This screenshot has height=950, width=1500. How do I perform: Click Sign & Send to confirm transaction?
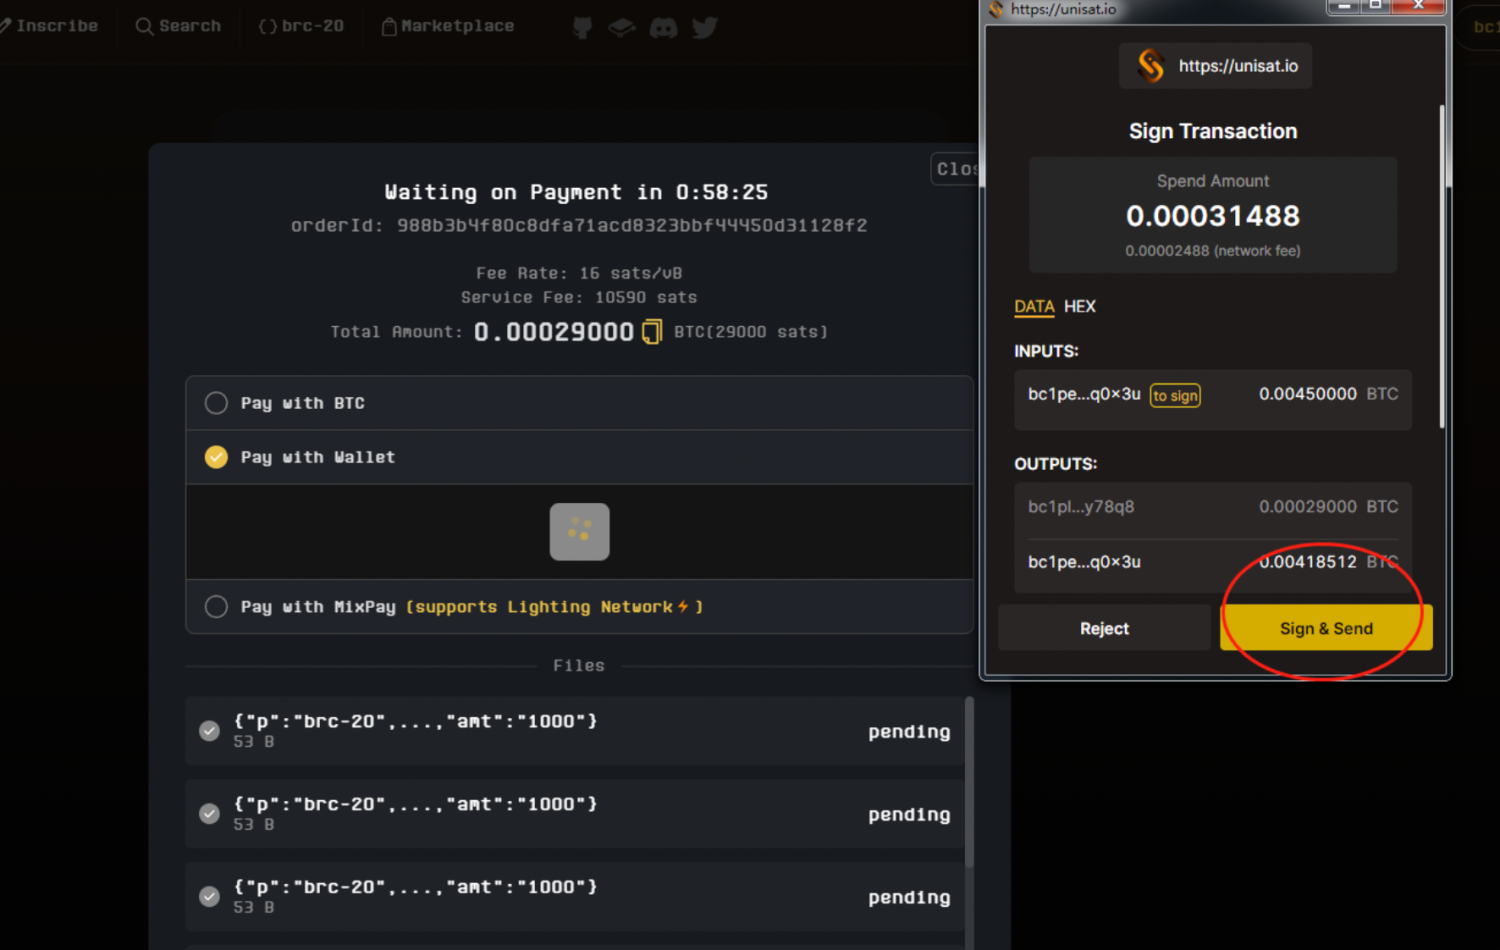1326,628
